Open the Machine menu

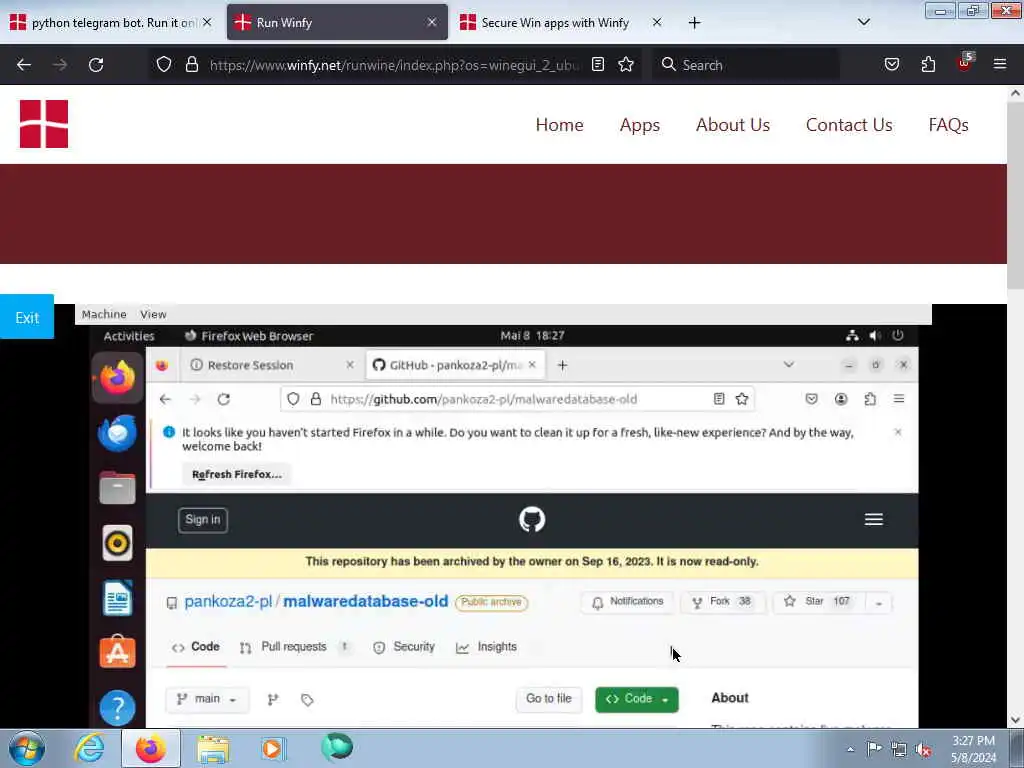click(104, 314)
